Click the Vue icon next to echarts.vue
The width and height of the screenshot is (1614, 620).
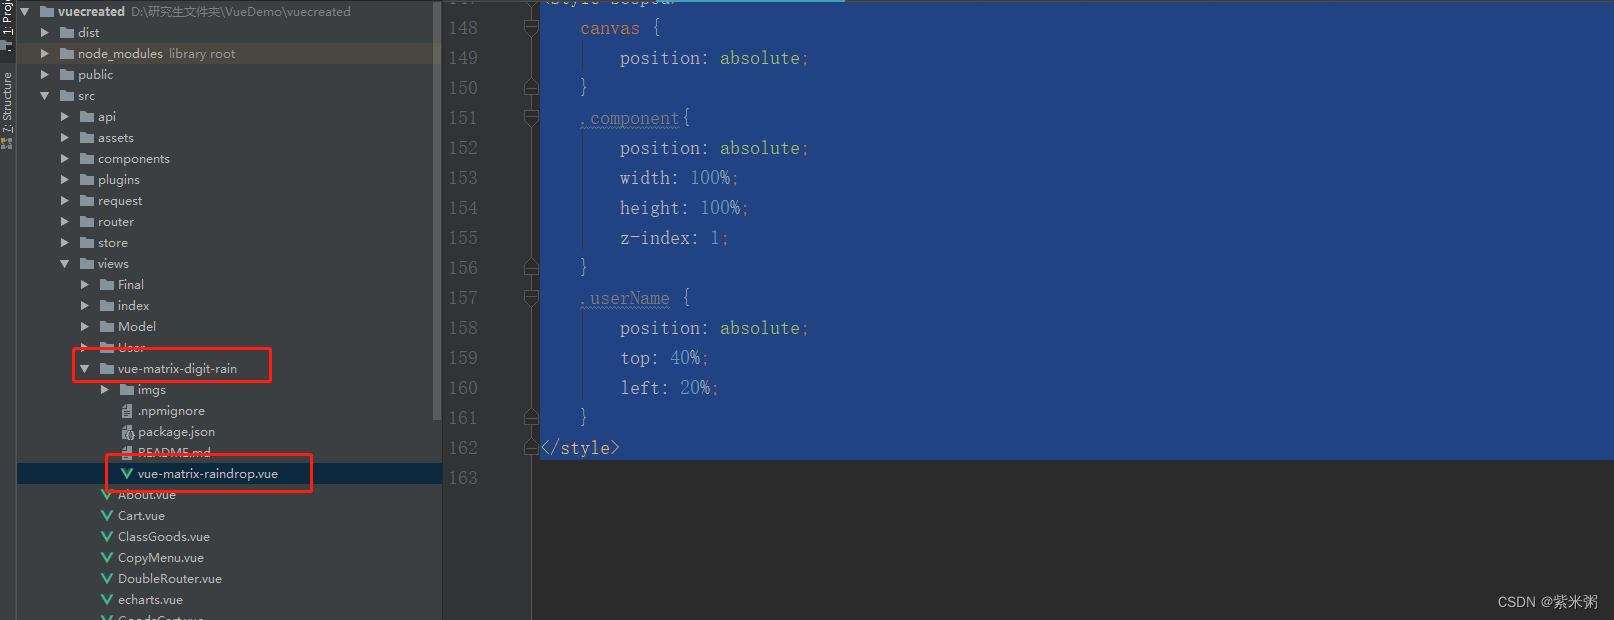(107, 600)
